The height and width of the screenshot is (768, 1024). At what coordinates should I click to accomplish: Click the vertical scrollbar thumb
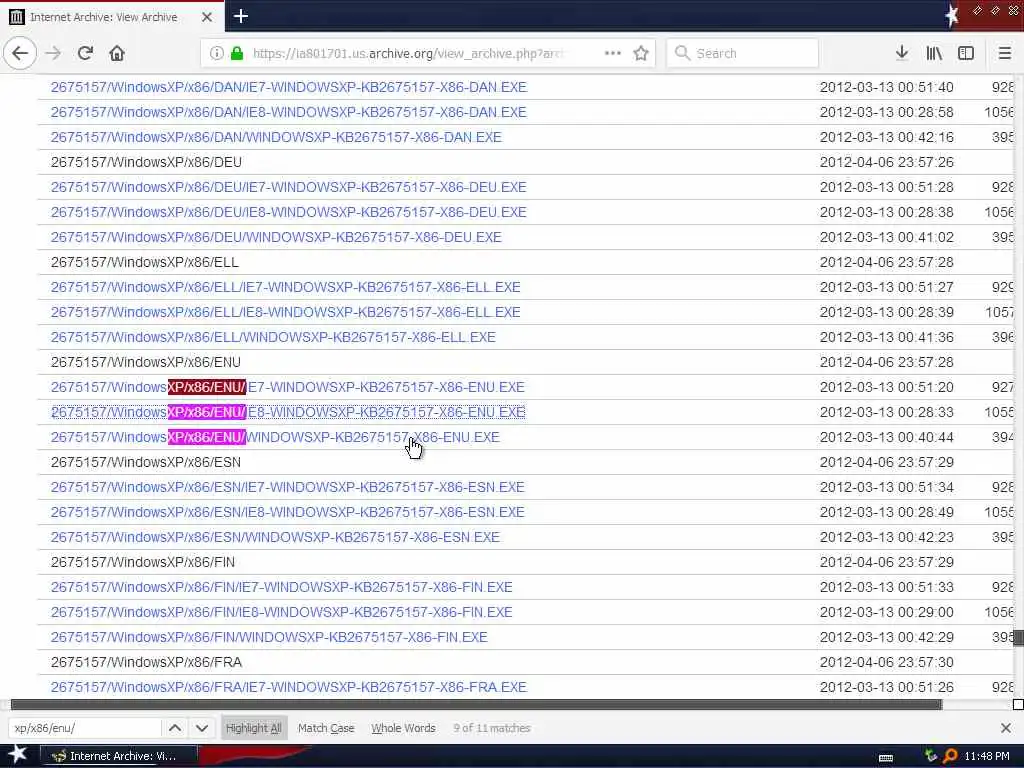click(x=1018, y=637)
